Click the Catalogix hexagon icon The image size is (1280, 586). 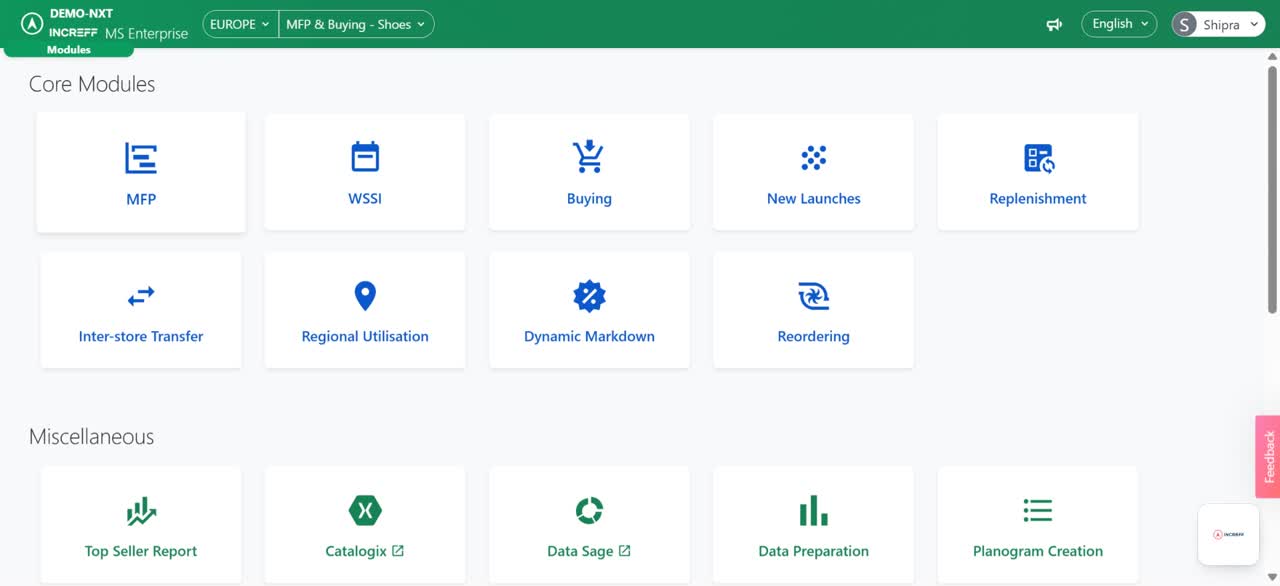click(x=365, y=511)
